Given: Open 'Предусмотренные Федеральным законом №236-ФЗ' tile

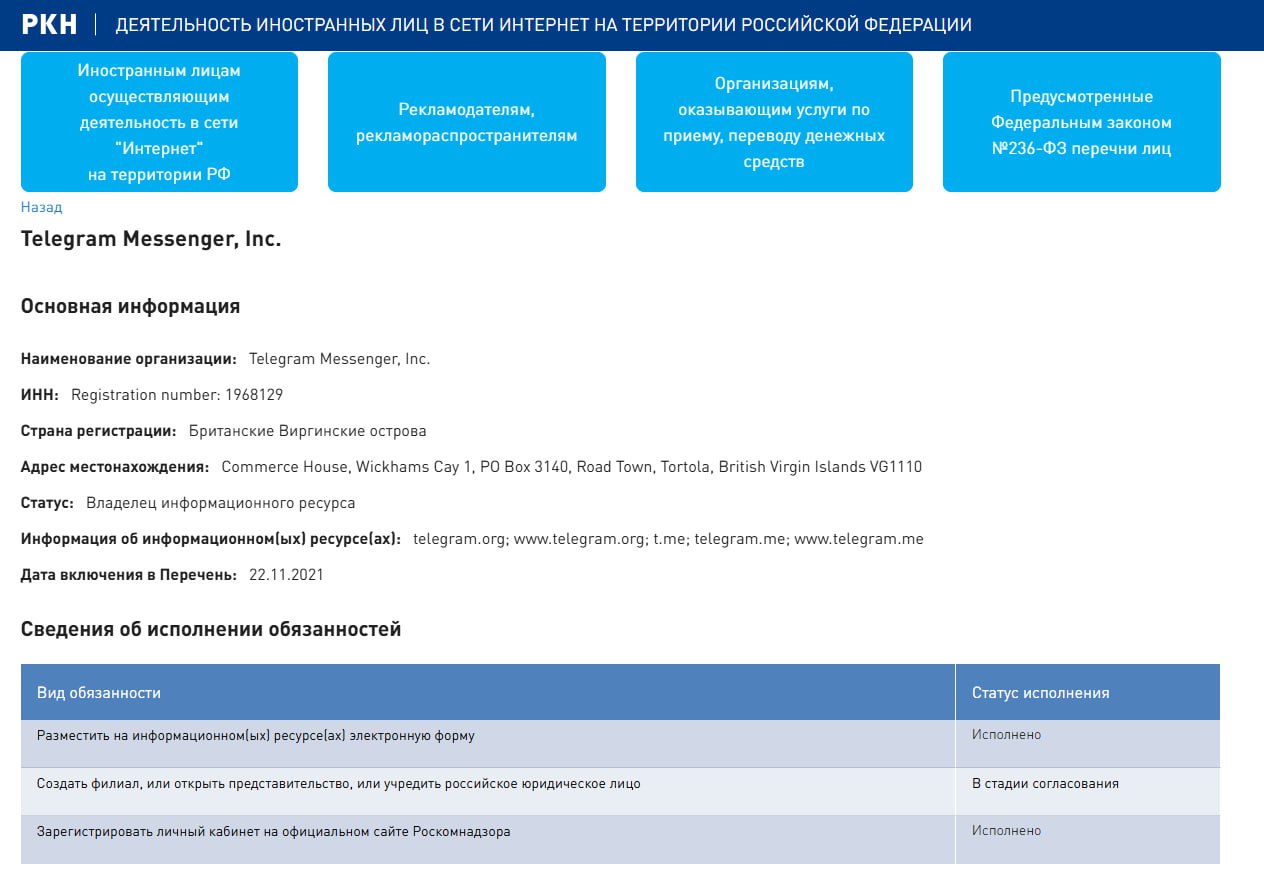Looking at the screenshot, I should point(1081,122).
